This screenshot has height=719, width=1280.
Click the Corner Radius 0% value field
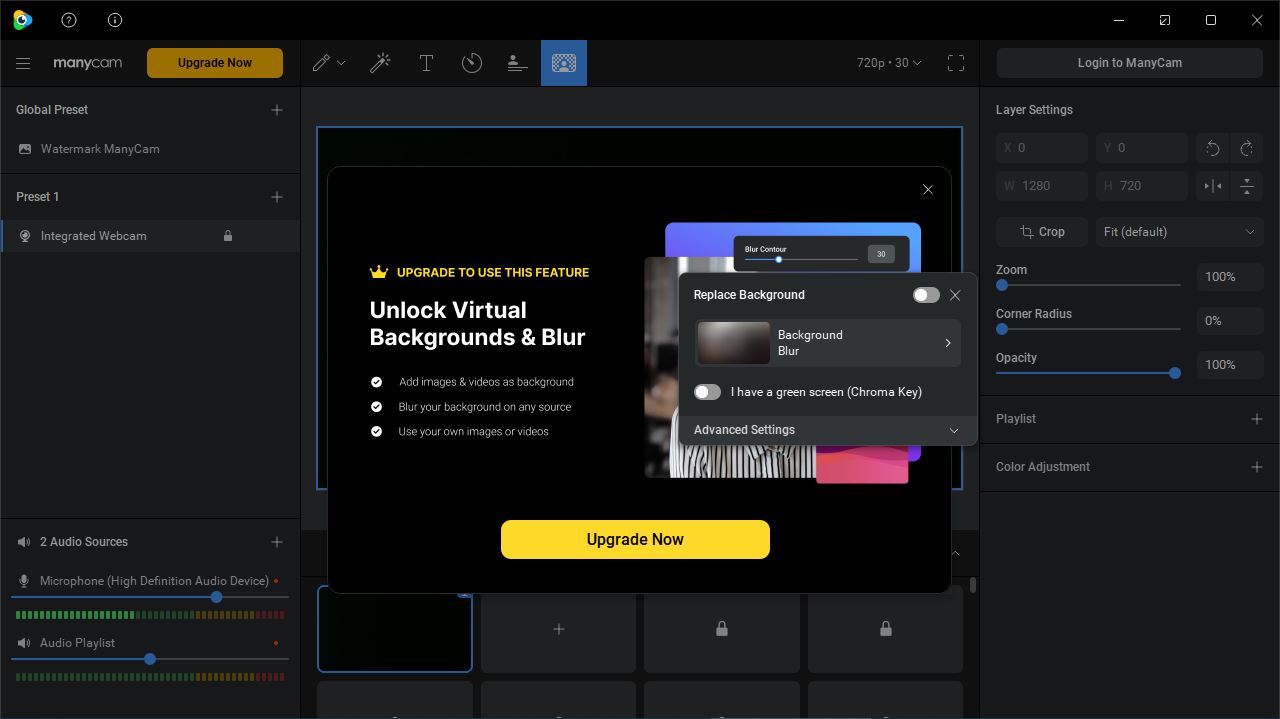coord(1230,321)
